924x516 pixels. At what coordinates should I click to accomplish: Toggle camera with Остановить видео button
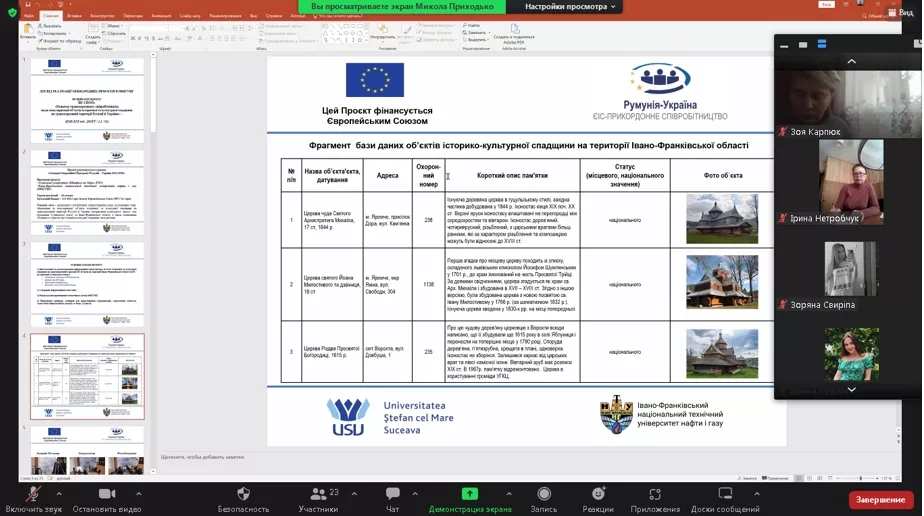tap(107, 494)
